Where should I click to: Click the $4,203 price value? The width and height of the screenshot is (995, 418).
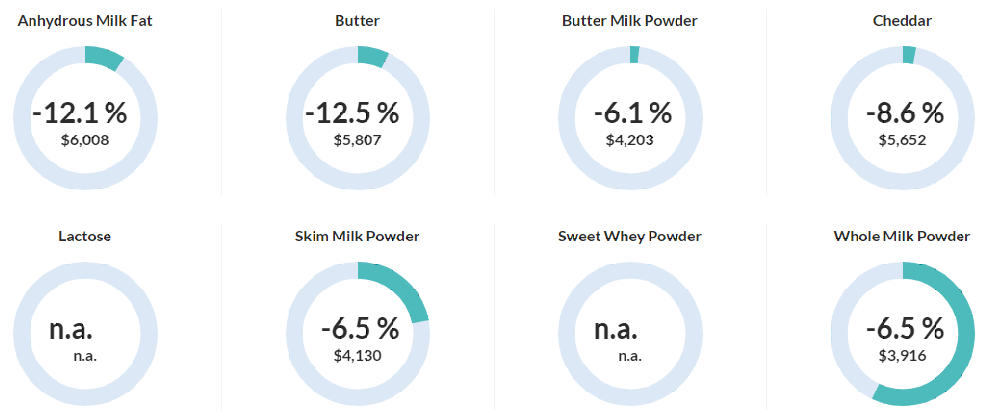pos(630,140)
